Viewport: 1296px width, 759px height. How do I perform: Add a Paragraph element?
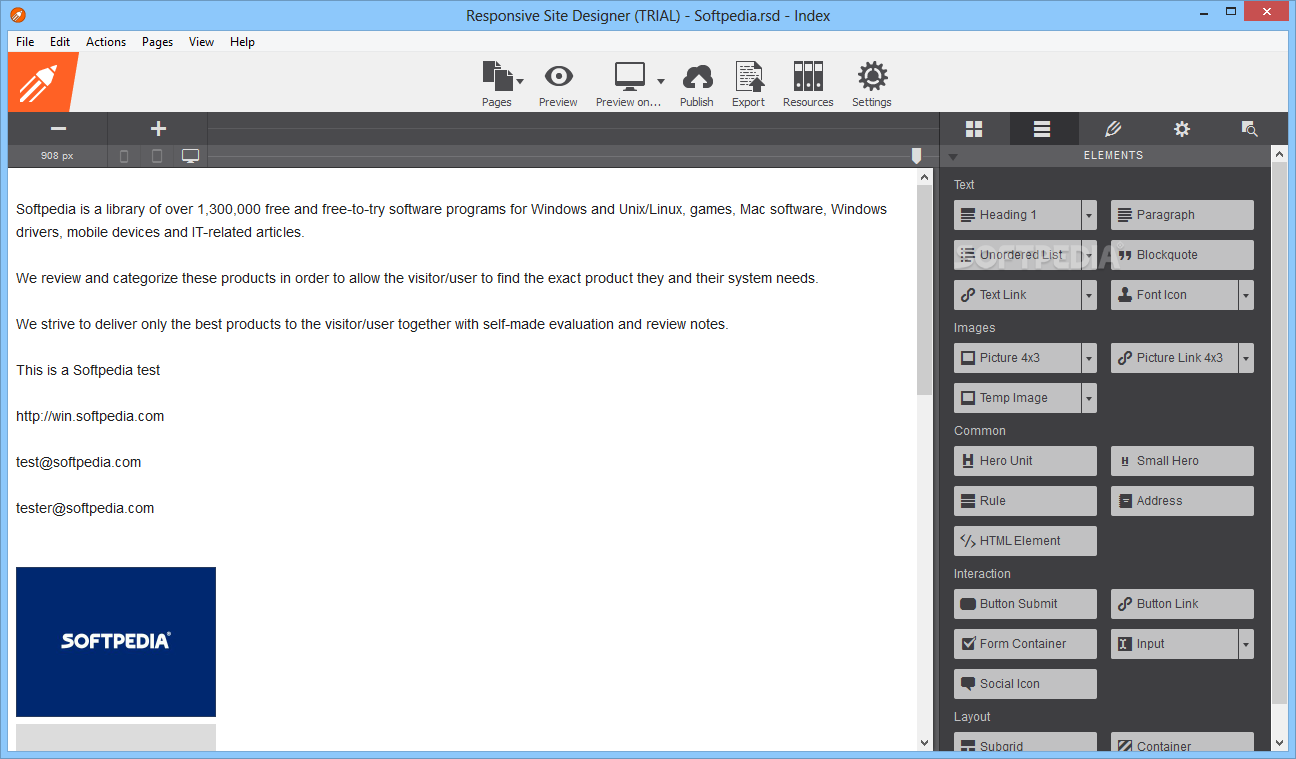pos(1182,215)
